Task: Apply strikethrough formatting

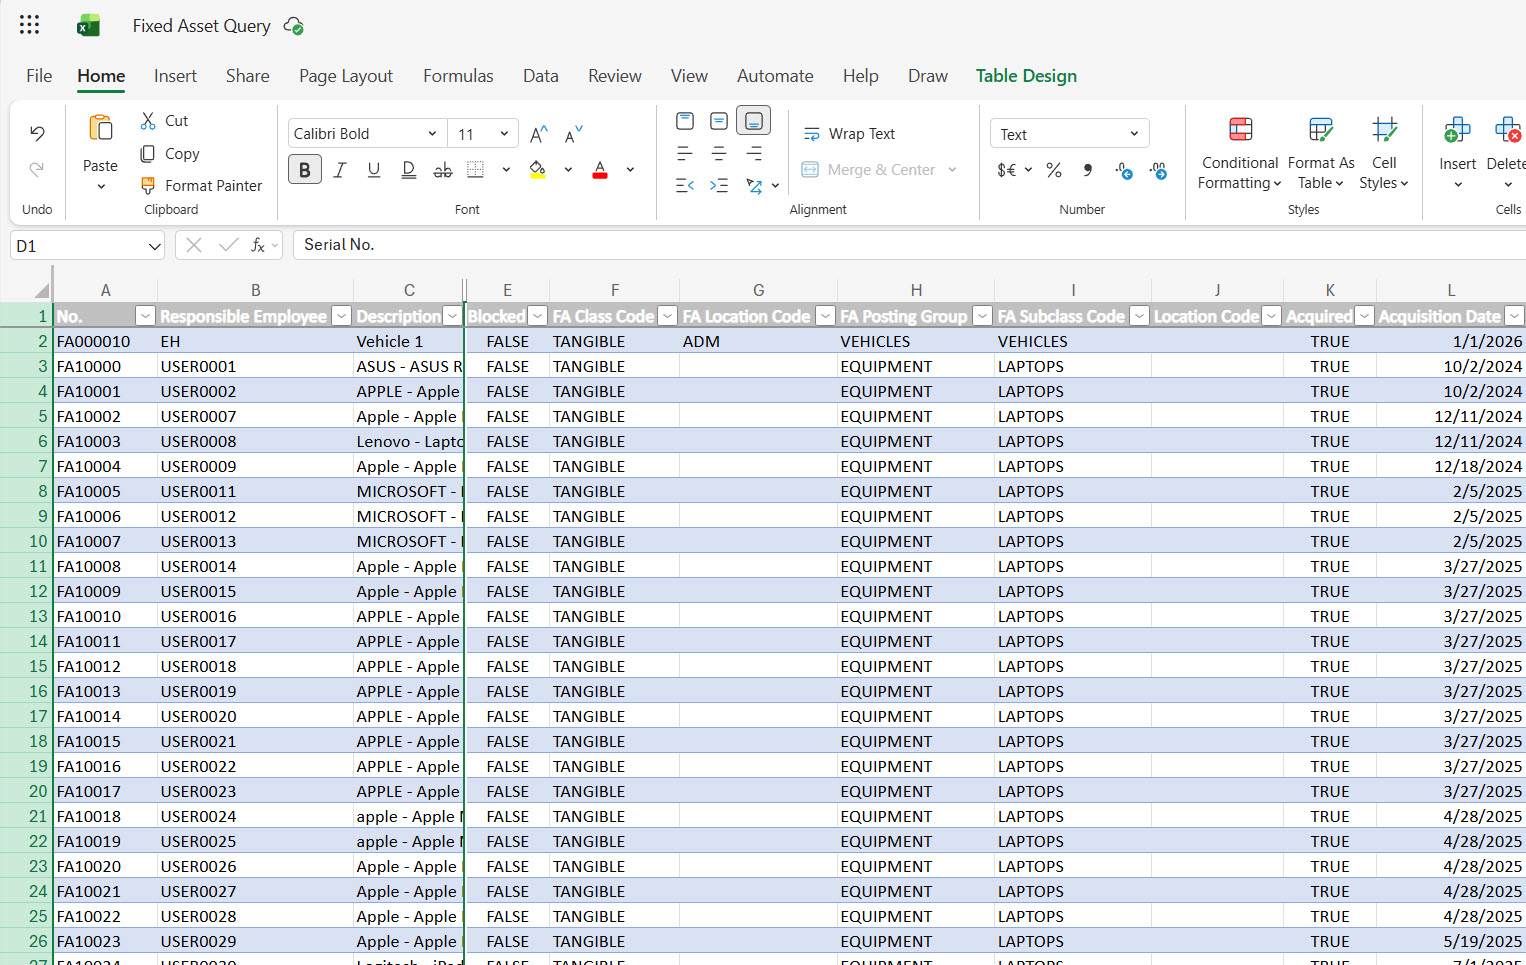Action: click(442, 170)
